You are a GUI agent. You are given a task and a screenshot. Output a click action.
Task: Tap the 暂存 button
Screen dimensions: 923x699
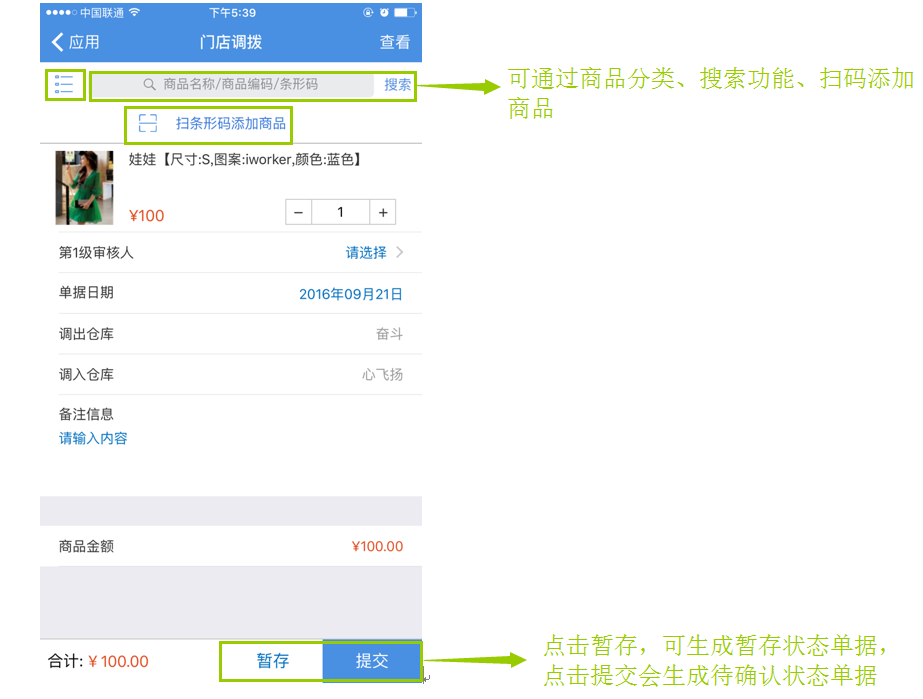[x=272, y=661]
